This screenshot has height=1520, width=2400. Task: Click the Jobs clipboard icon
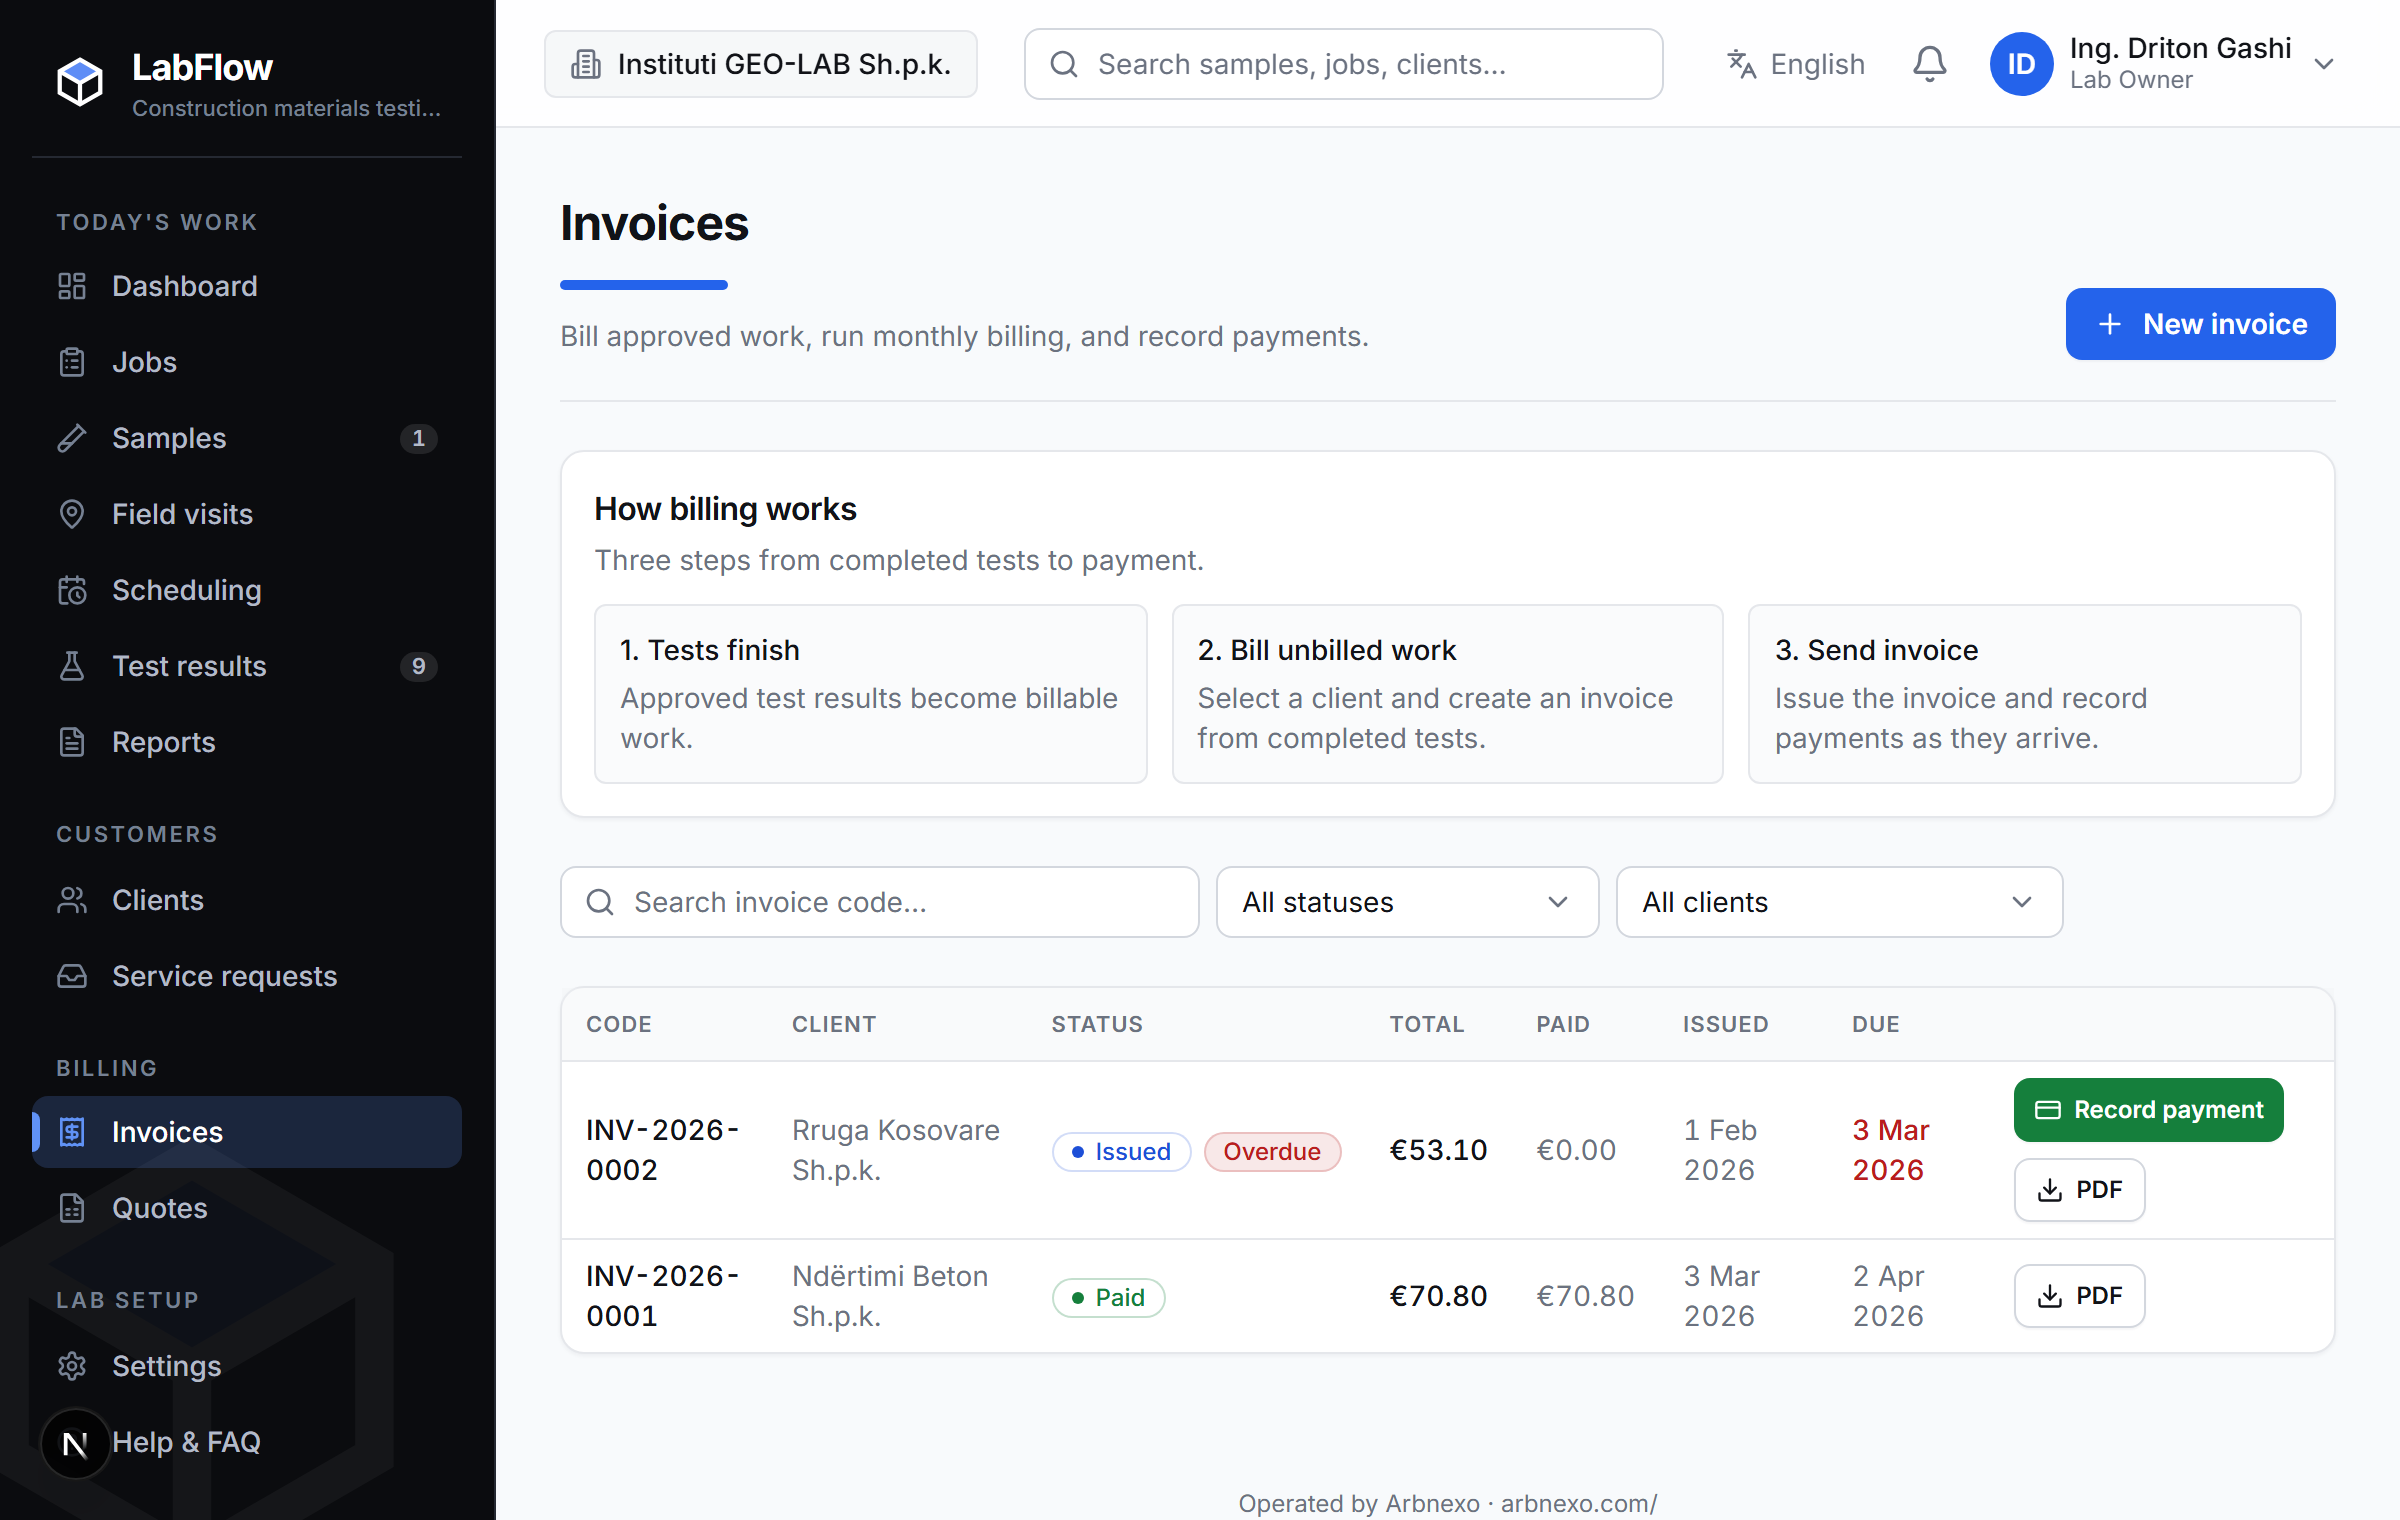[x=72, y=362]
